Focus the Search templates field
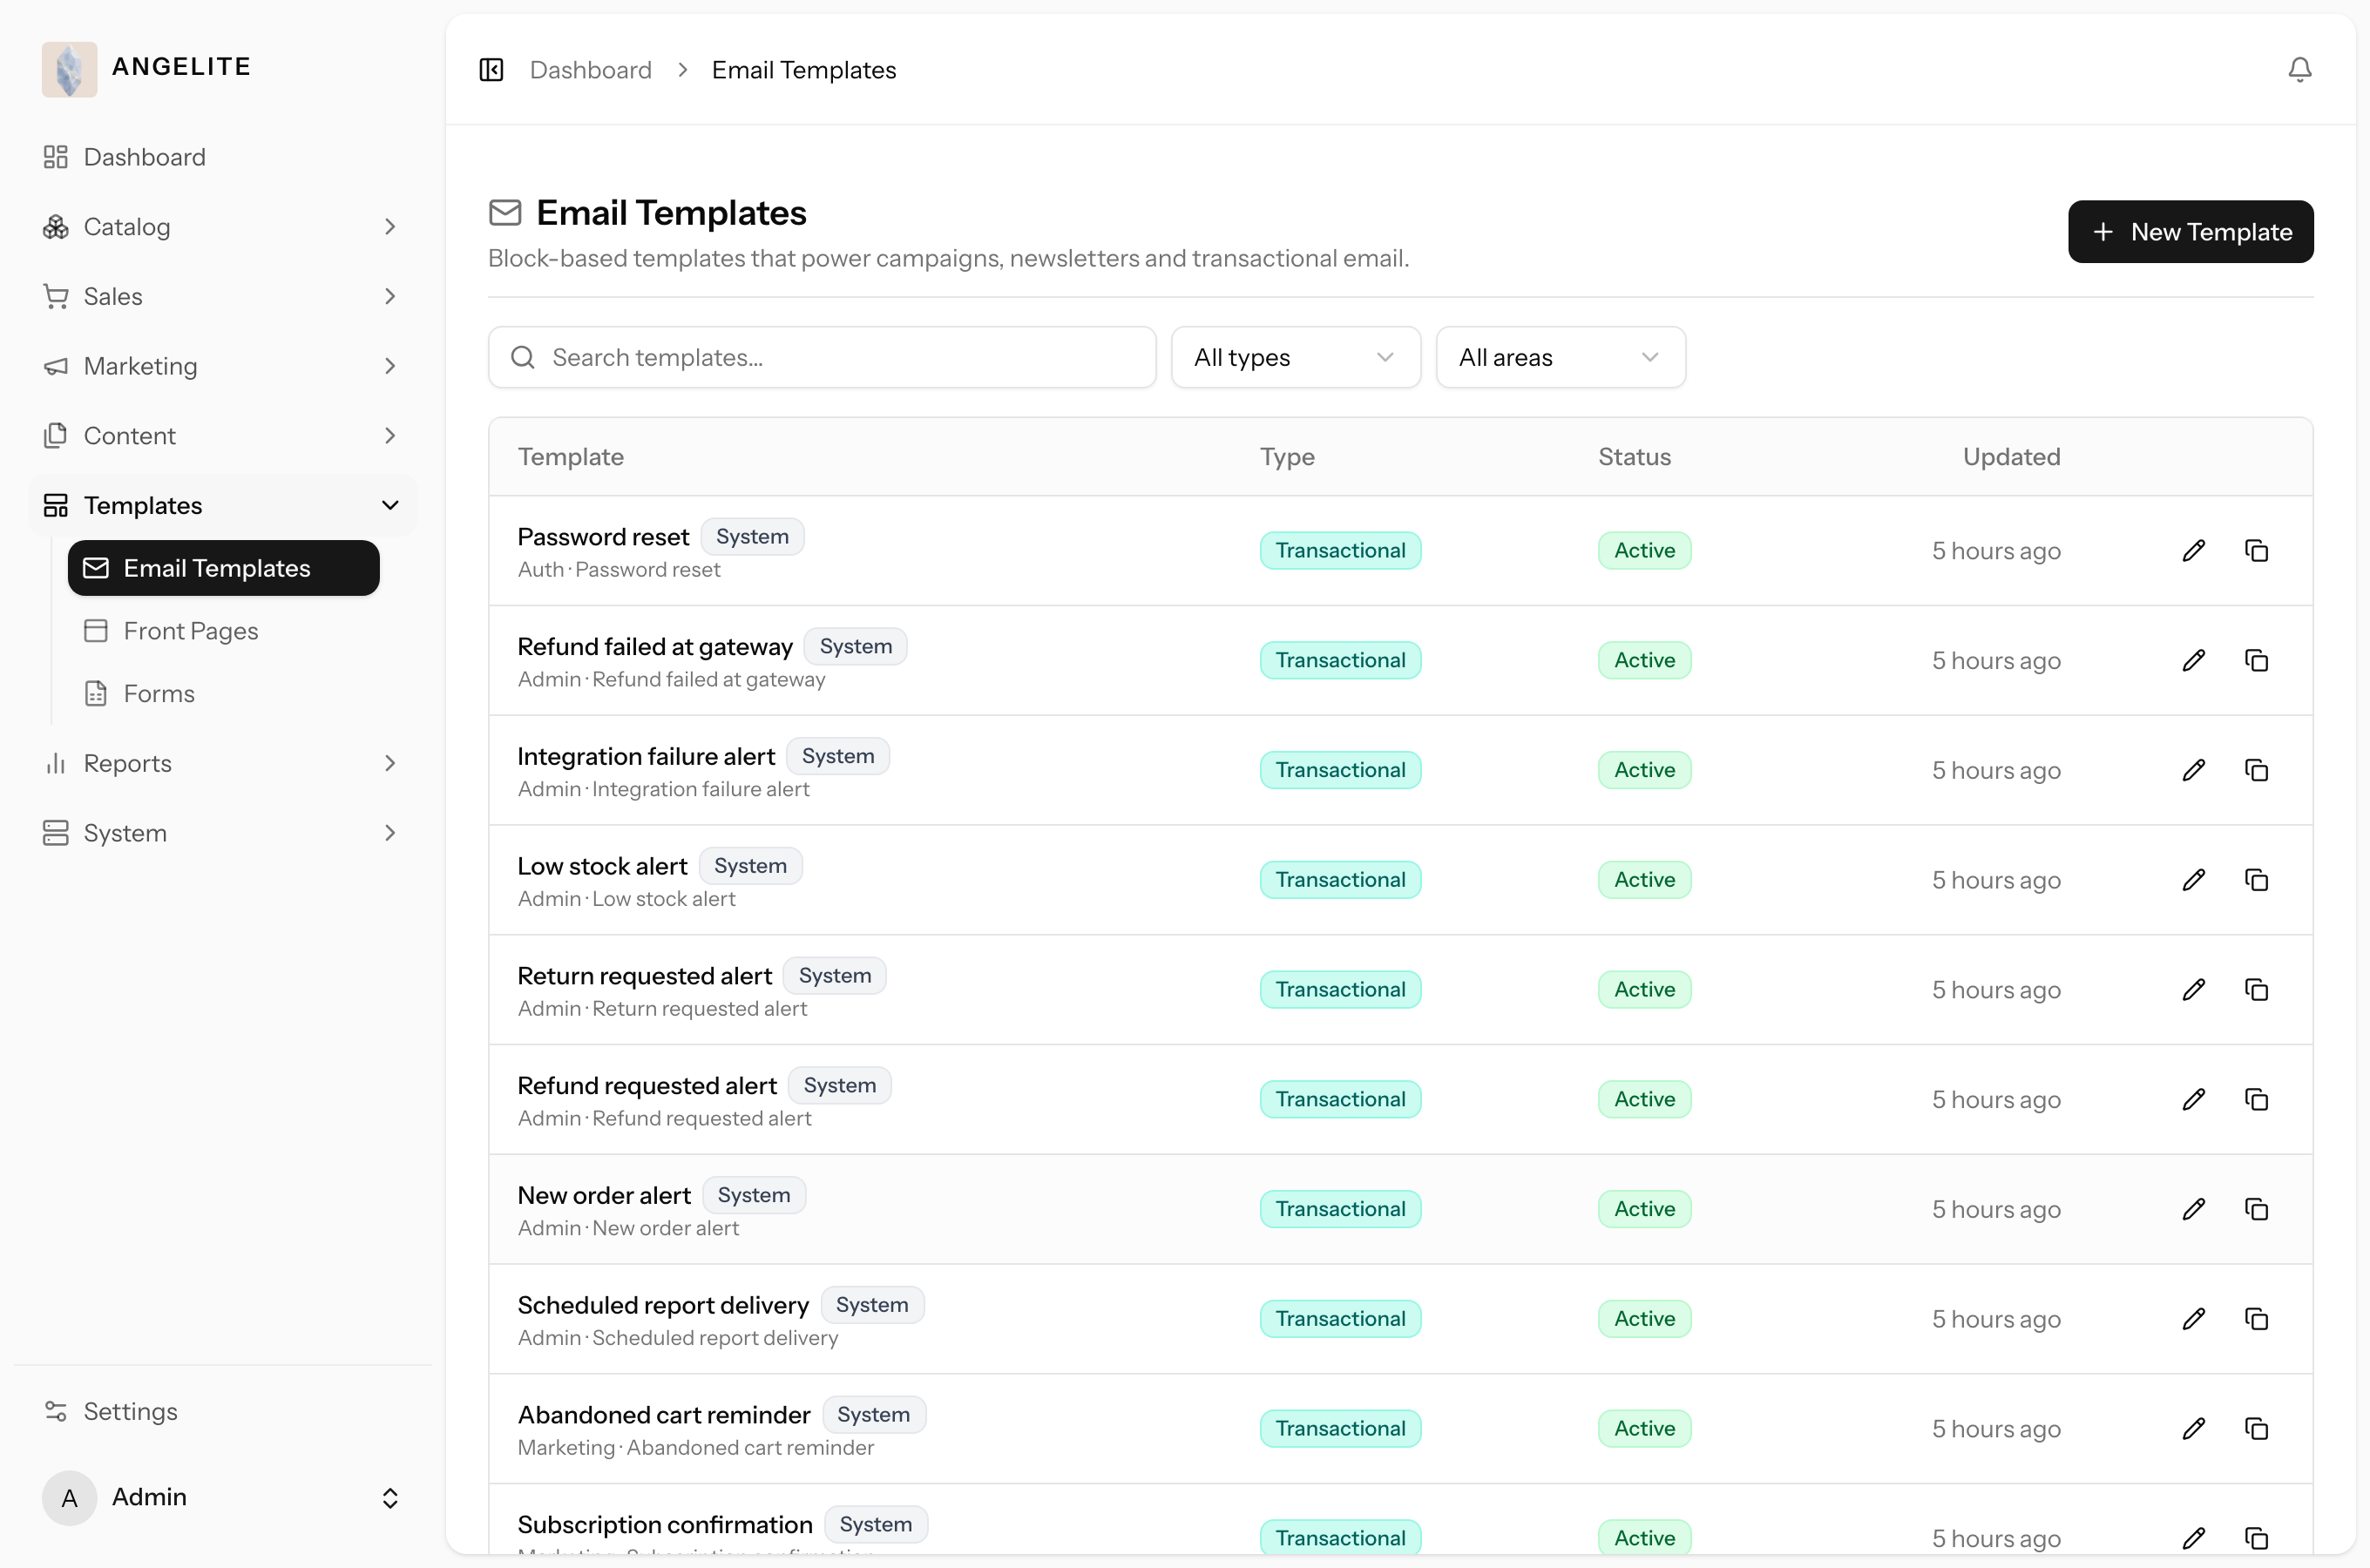Image resolution: width=2370 pixels, height=1568 pixels. [822, 358]
